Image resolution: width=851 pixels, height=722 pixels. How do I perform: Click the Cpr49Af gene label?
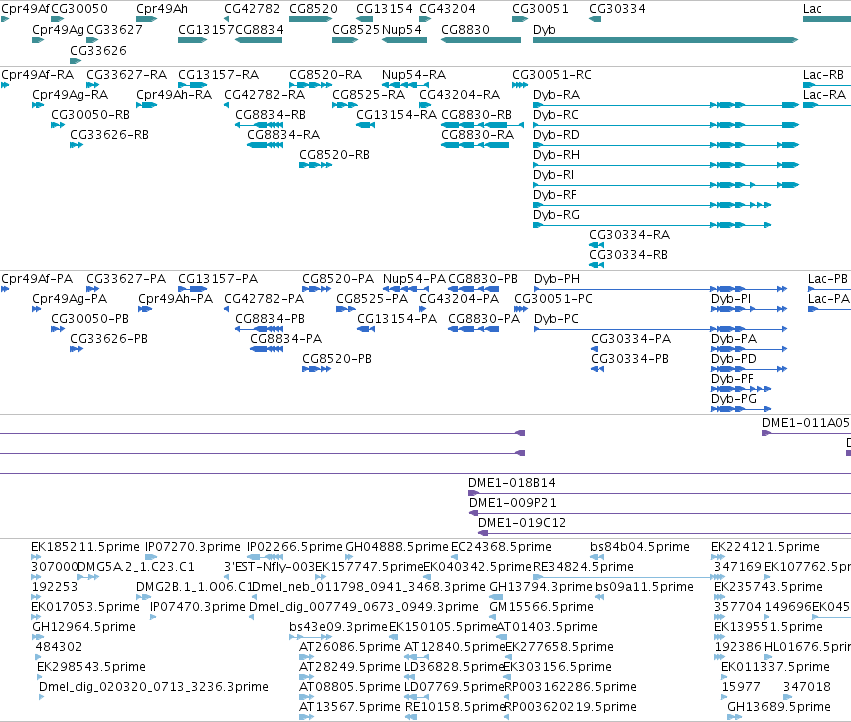pos(25,9)
